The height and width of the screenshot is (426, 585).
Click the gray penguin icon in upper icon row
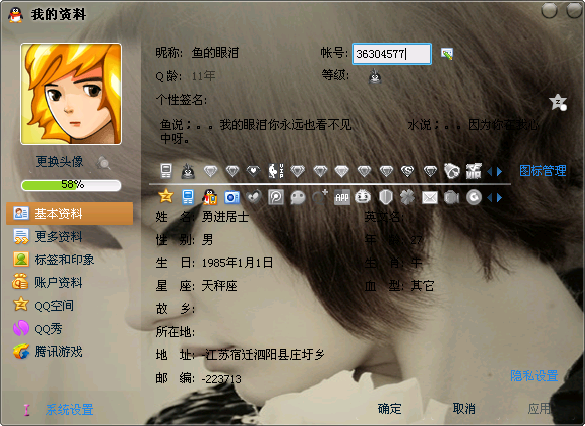[x=188, y=171]
